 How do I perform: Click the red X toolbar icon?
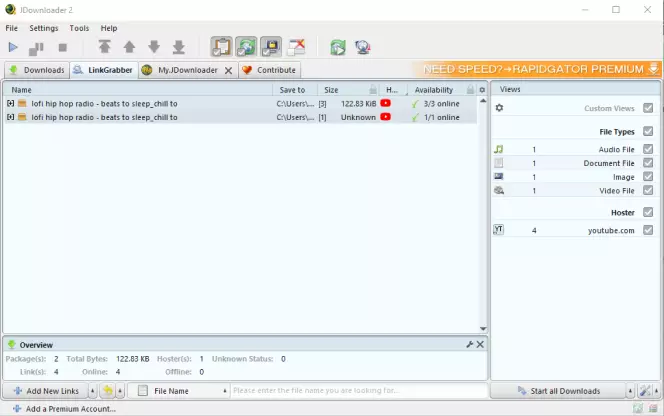[x=296, y=47]
